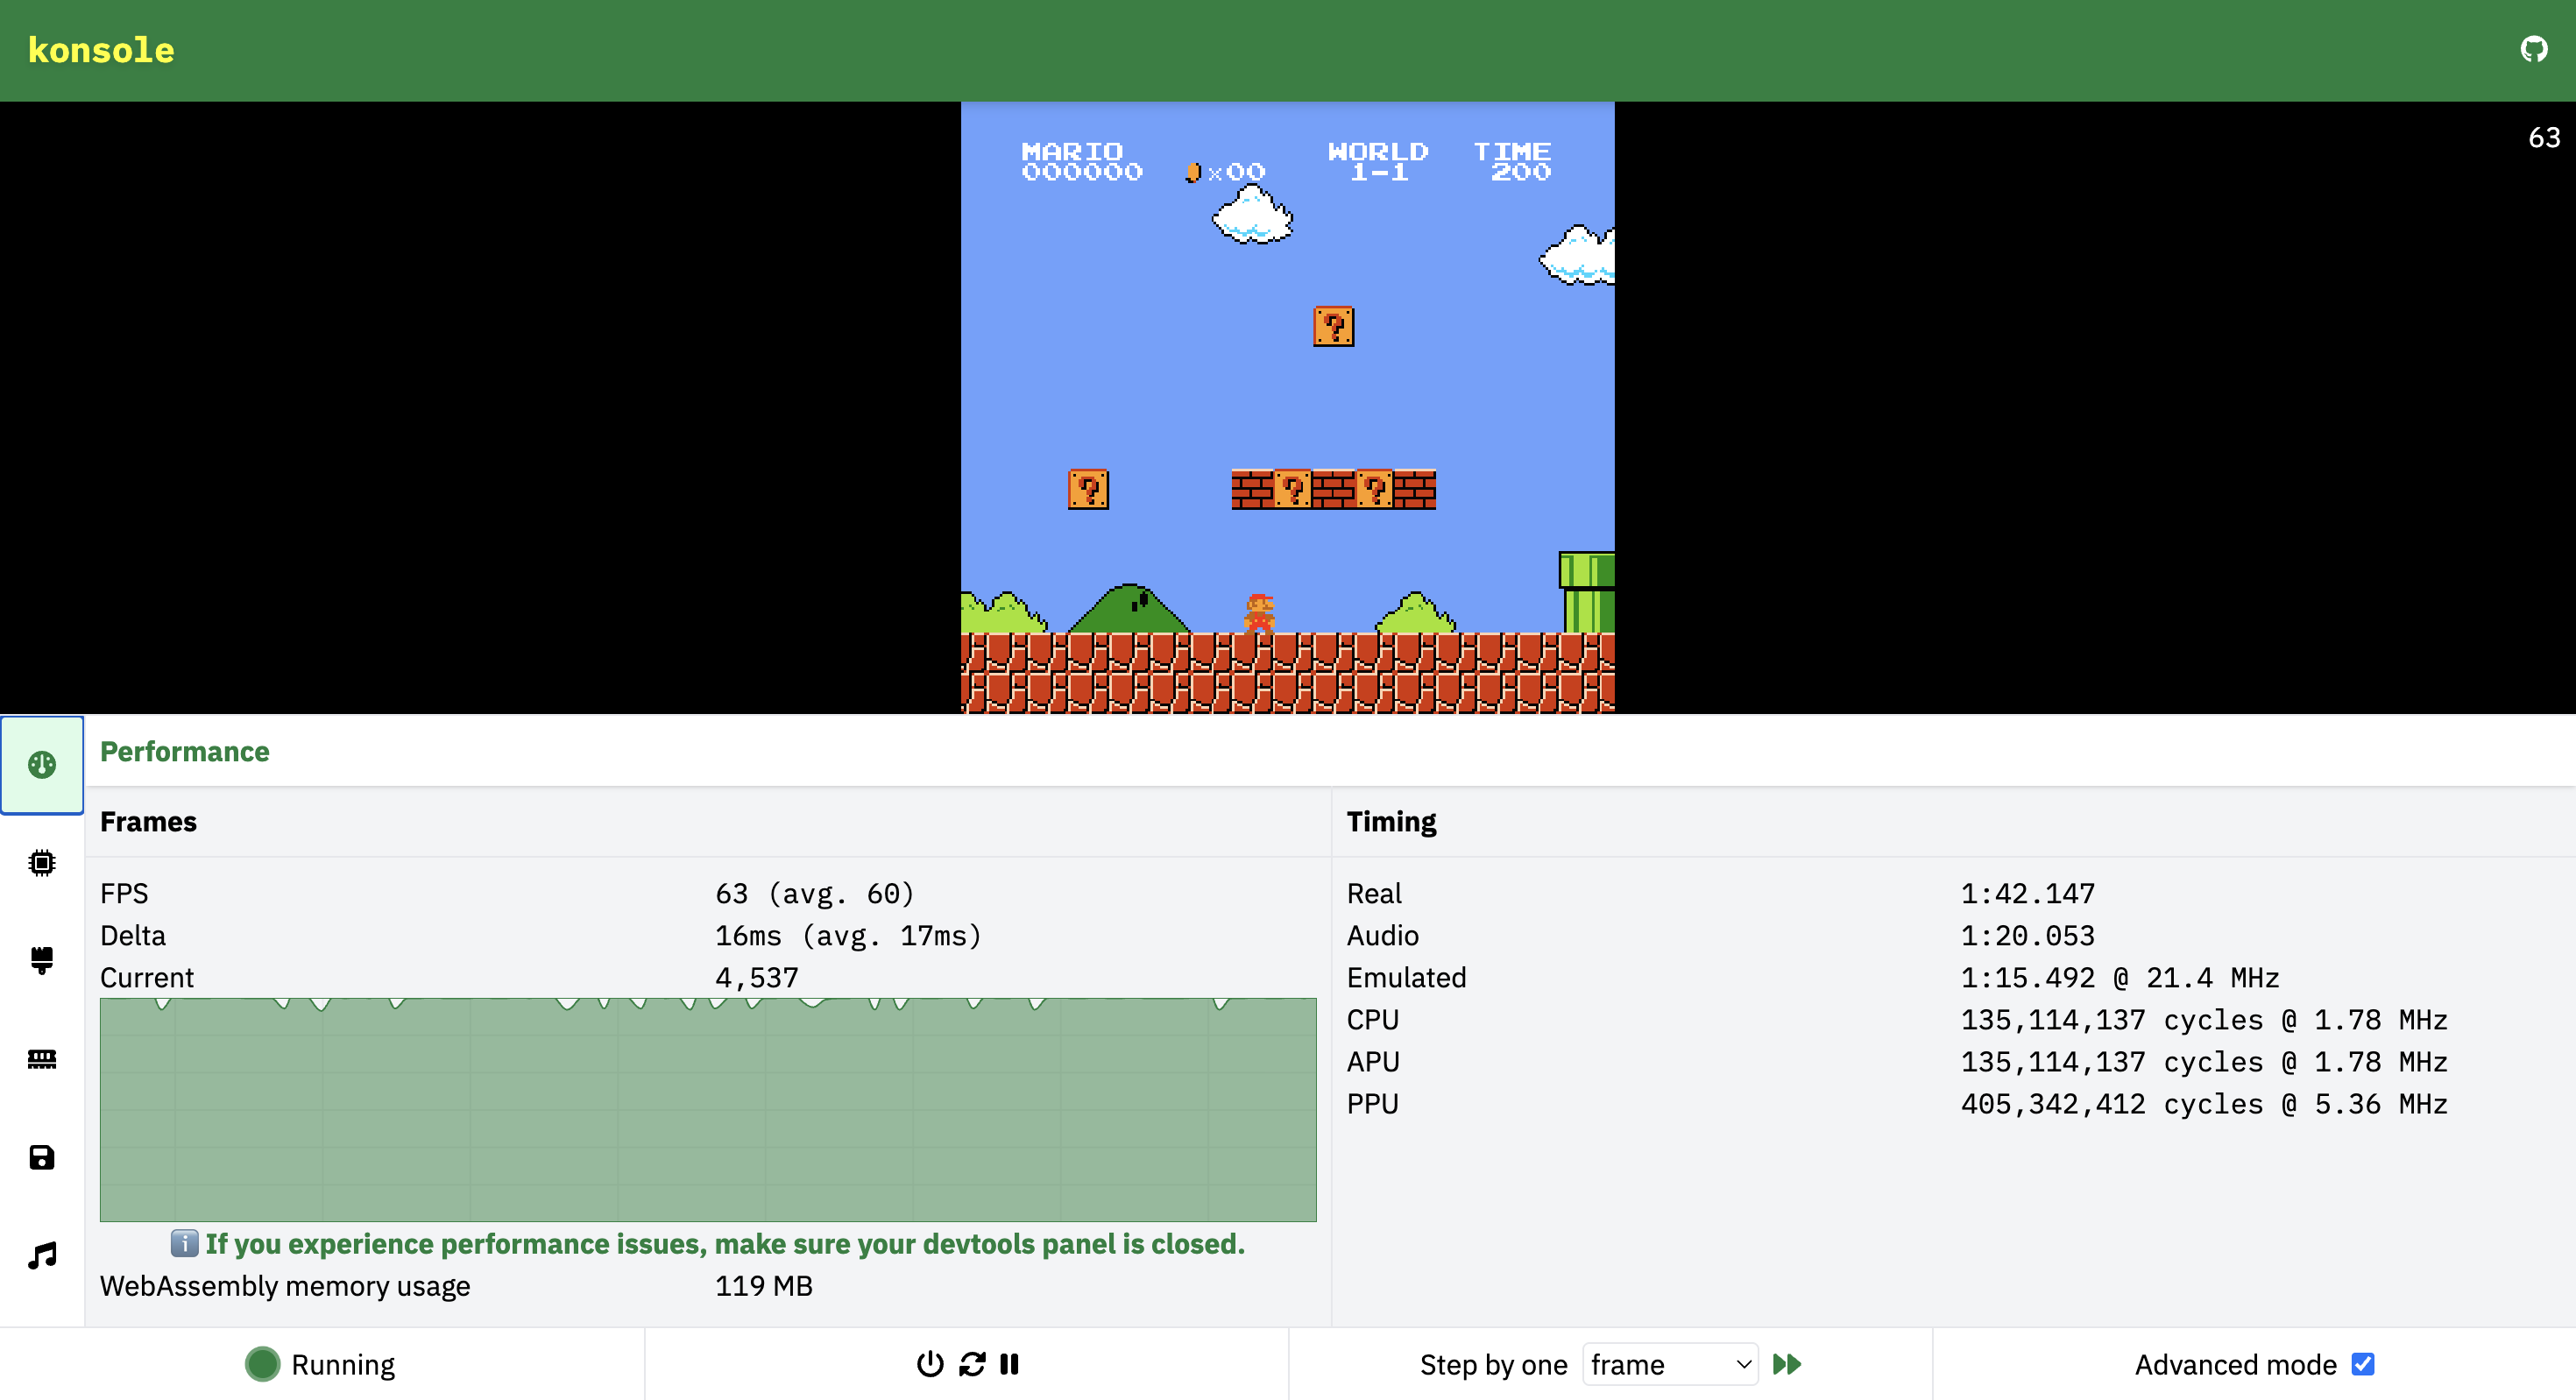Click the PPU cycles value '405,342,412'
The height and width of the screenshot is (1400, 2576).
click(2053, 1104)
